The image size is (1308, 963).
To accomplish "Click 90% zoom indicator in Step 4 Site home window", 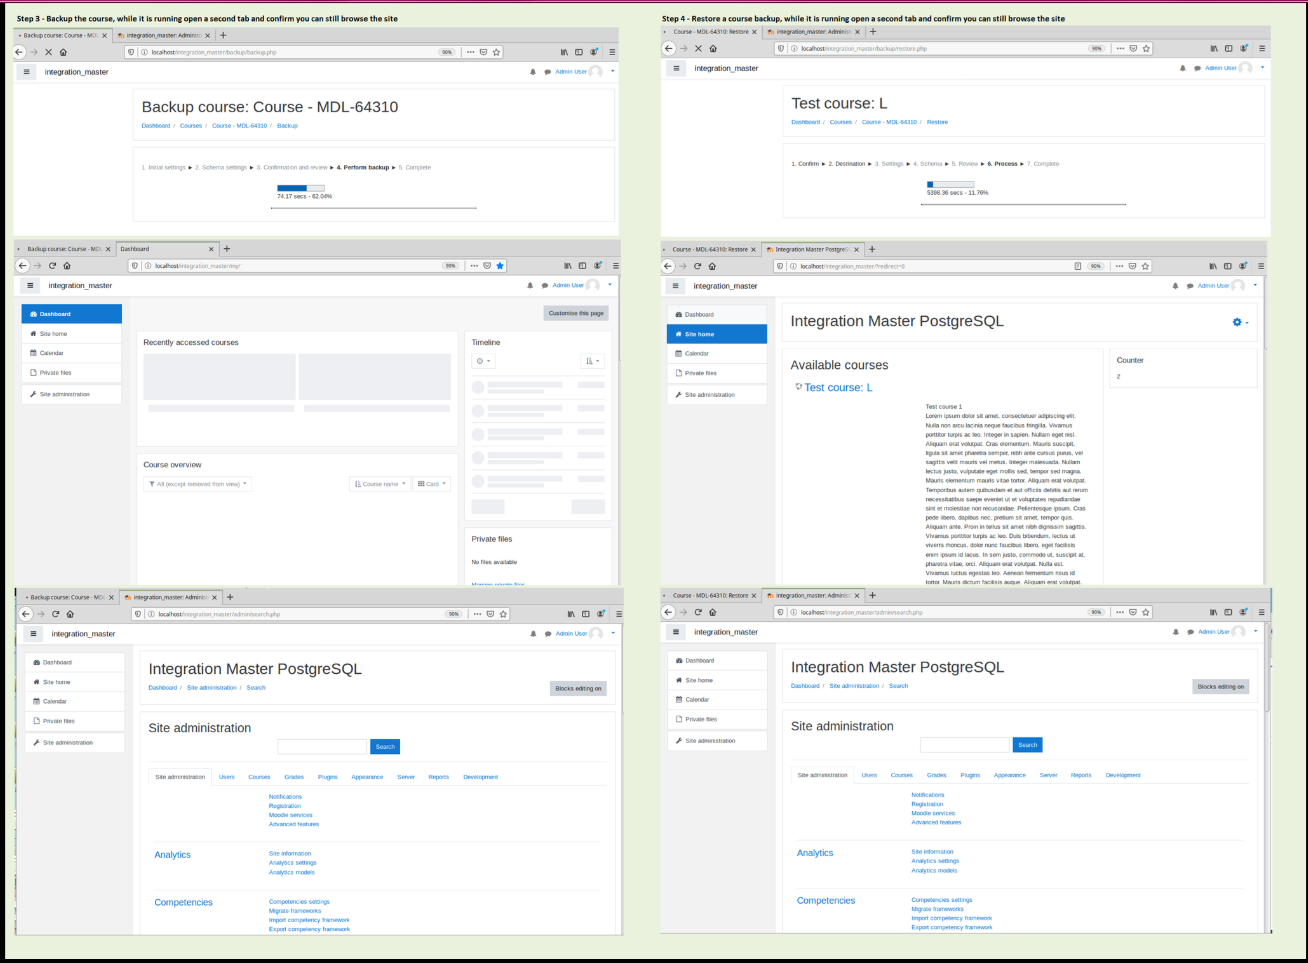I will [x=1096, y=266].
